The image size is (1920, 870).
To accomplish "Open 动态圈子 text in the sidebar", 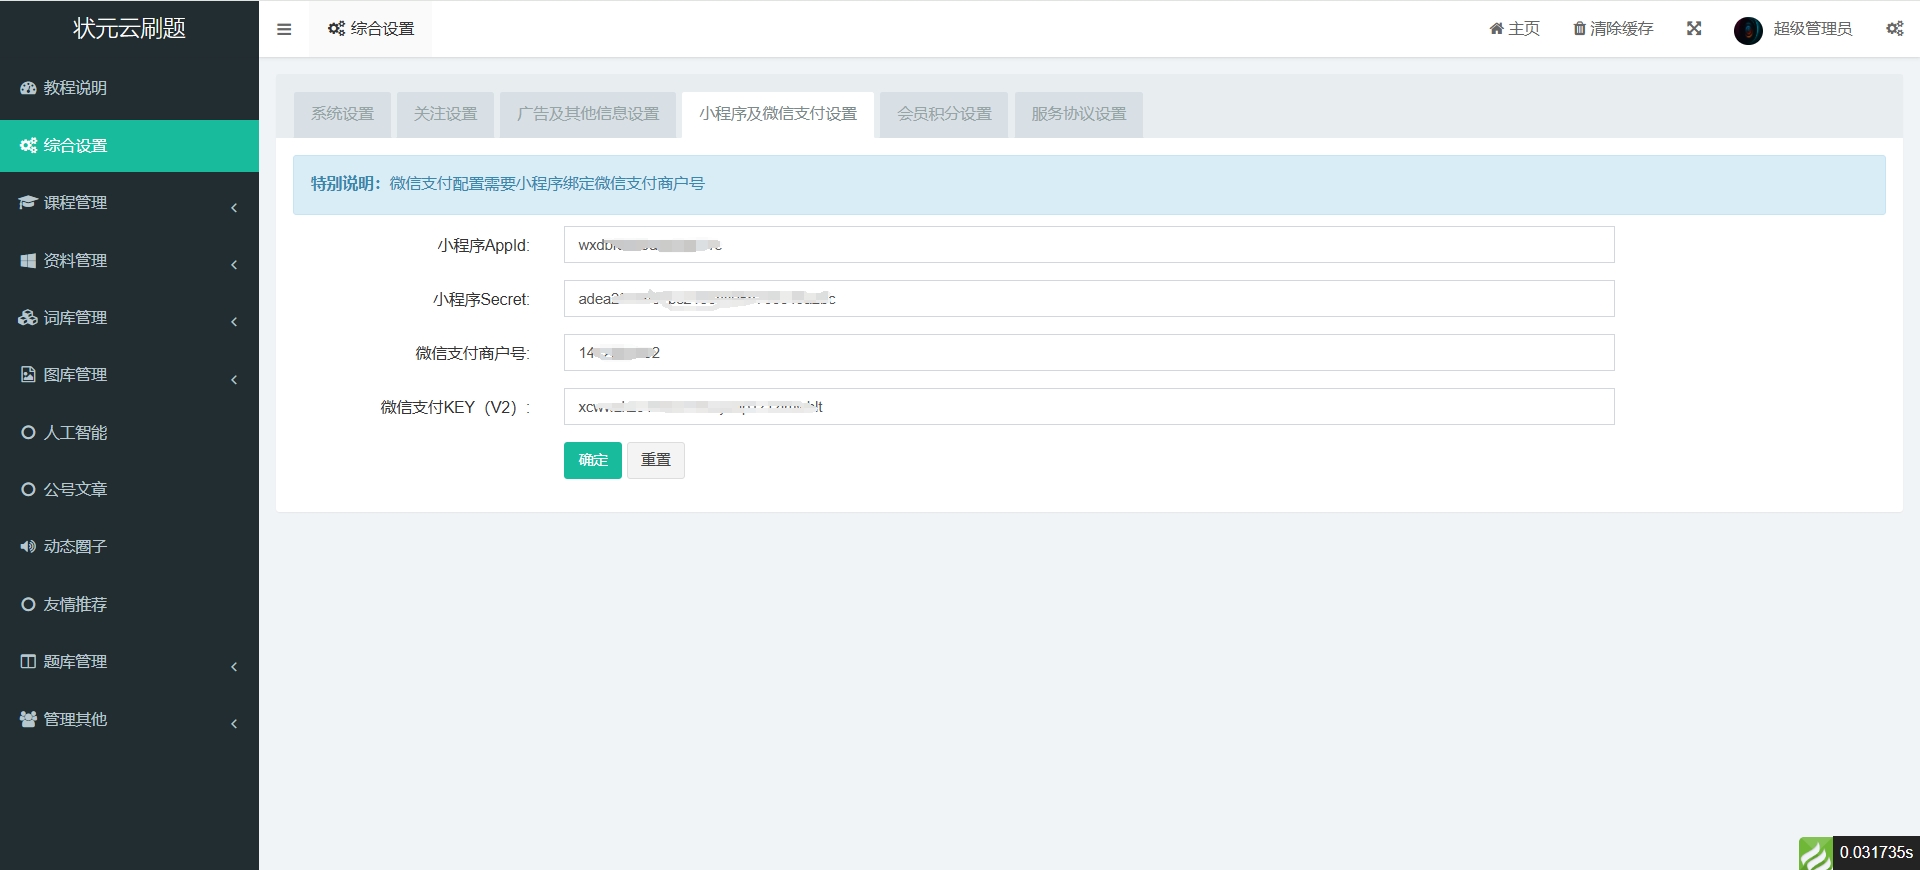I will 75,546.
